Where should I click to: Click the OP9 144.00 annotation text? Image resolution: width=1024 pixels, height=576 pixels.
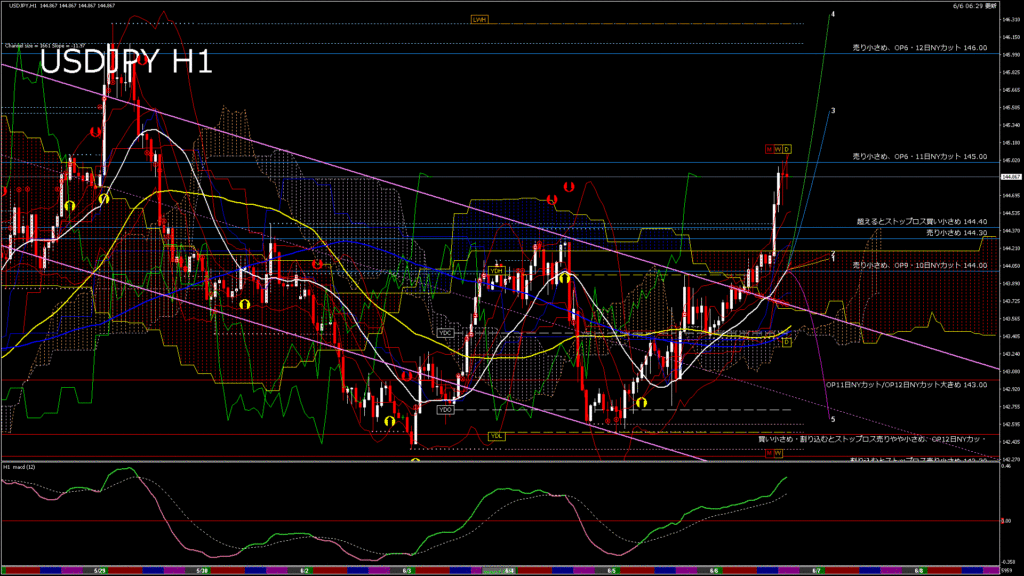tap(920, 266)
